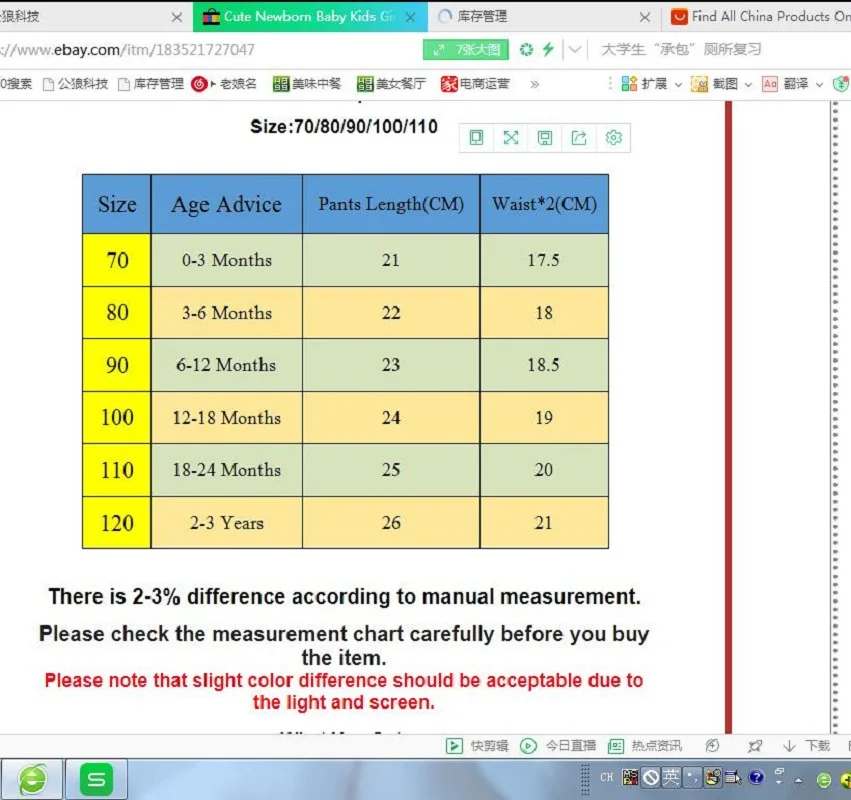Click the yellow size 120 cell

117,523
